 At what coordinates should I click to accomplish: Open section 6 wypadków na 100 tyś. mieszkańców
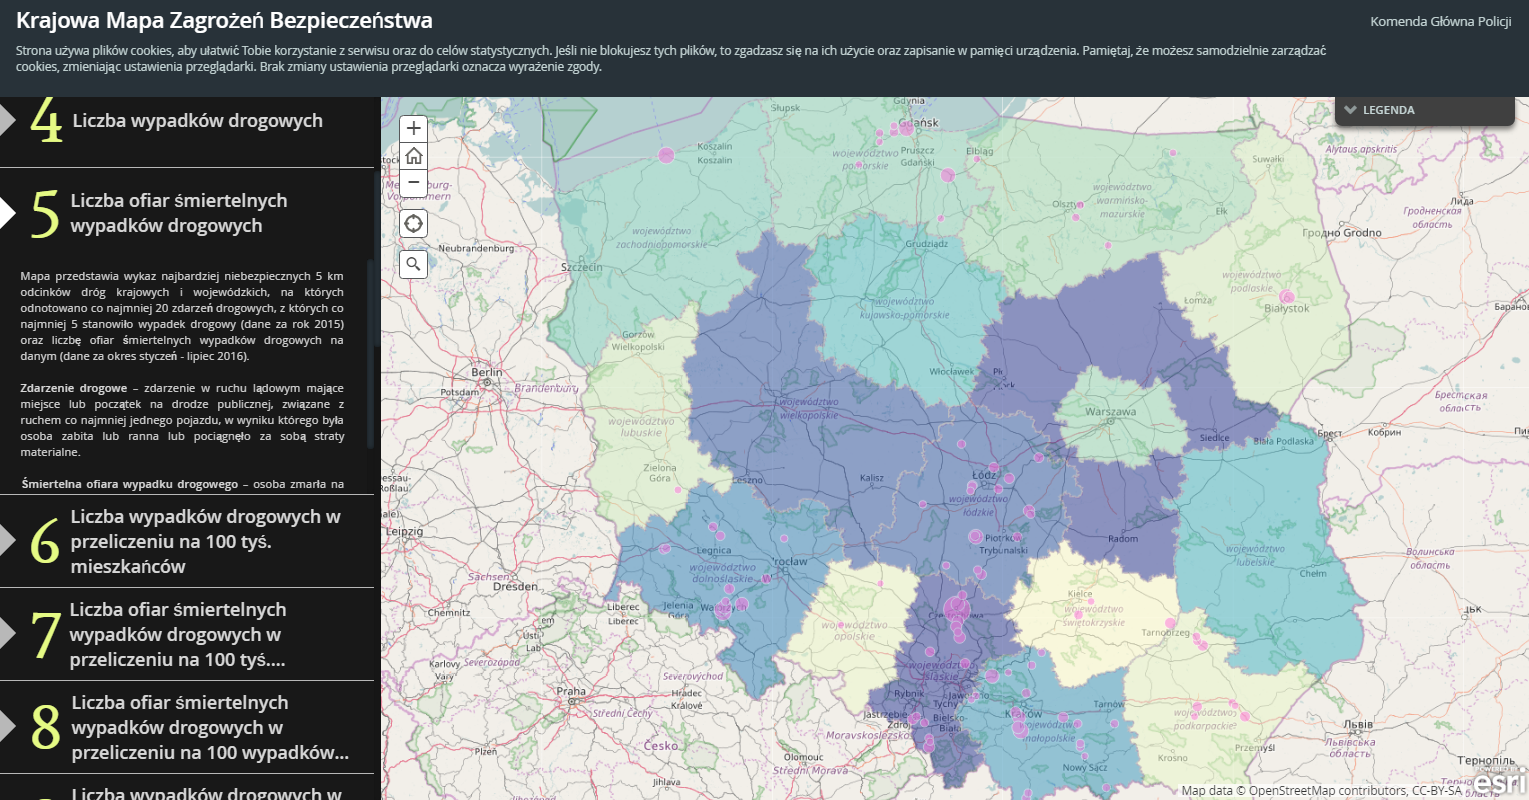pyautogui.click(x=187, y=541)
